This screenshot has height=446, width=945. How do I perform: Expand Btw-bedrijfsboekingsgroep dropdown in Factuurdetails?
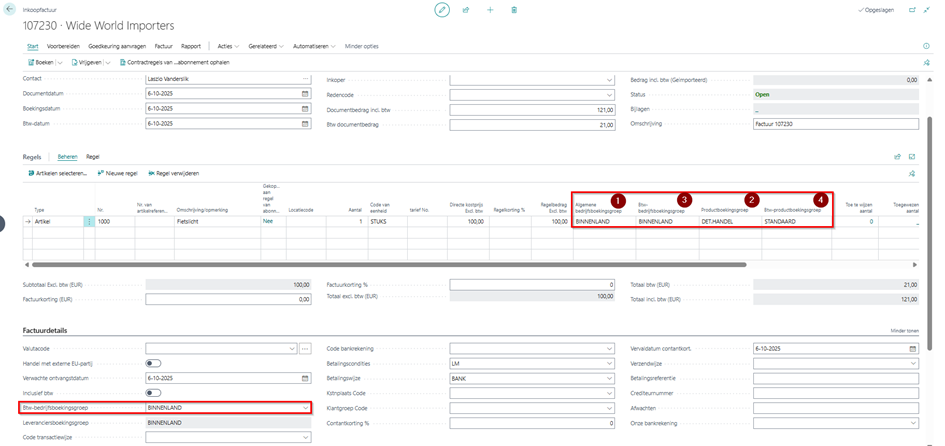[x=305, y=408]
